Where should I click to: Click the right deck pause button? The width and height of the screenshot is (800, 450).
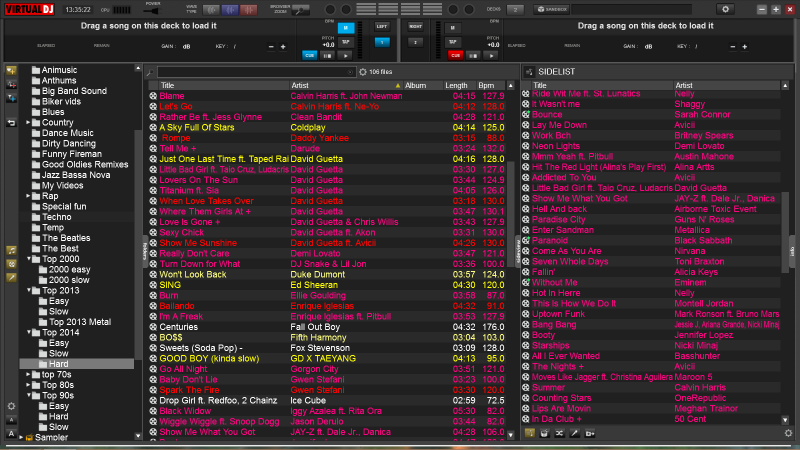coord(473,56)
